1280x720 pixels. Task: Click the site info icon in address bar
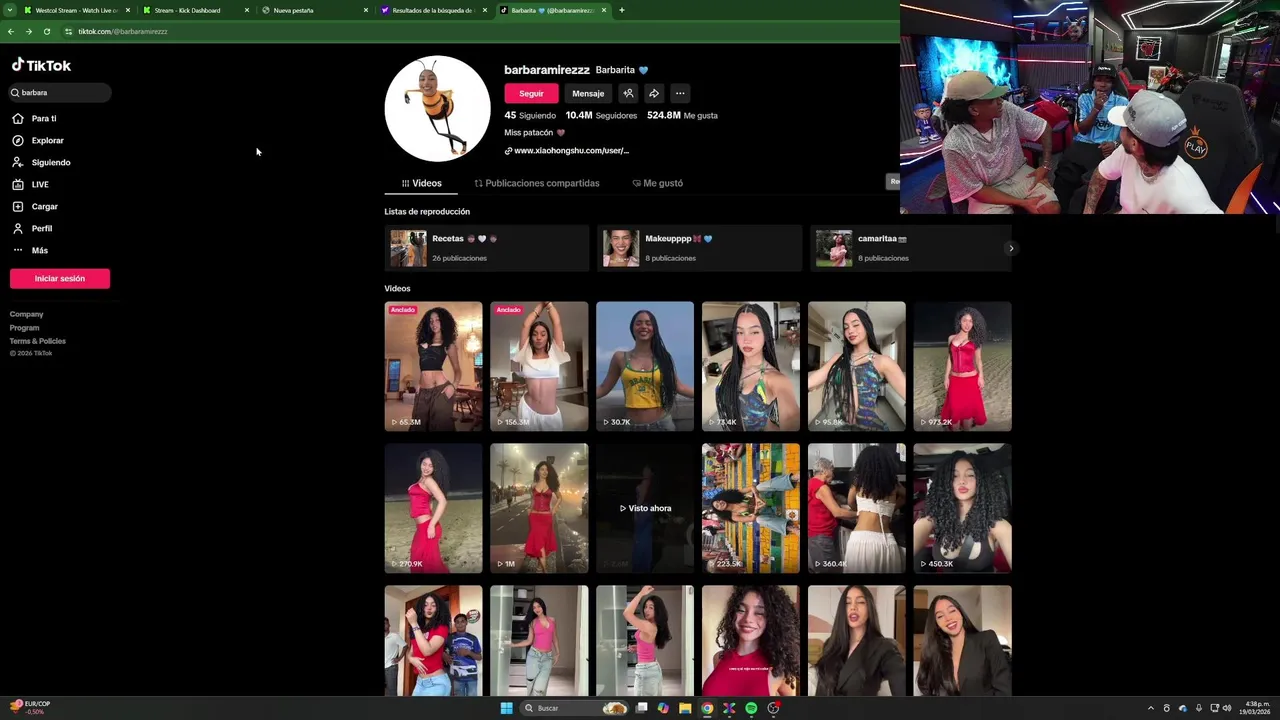coord(68,32)
